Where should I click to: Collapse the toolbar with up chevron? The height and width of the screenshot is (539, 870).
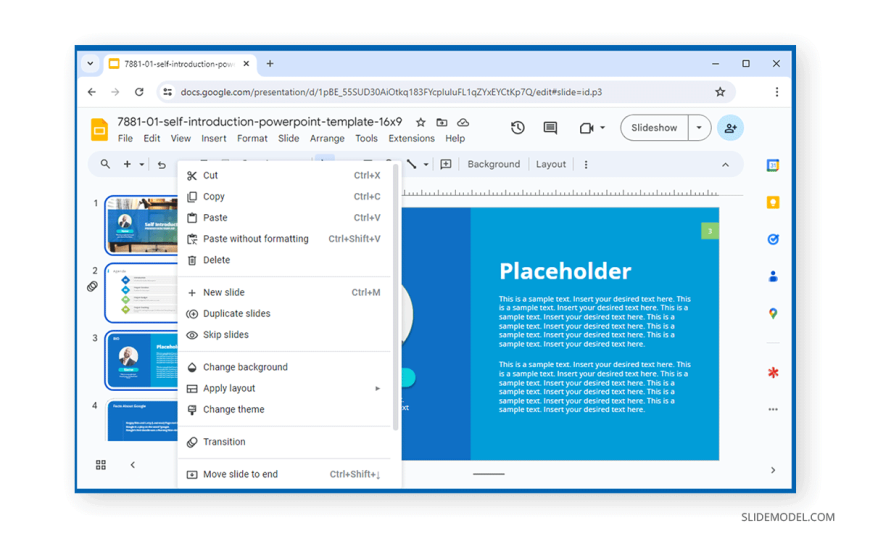725,165
